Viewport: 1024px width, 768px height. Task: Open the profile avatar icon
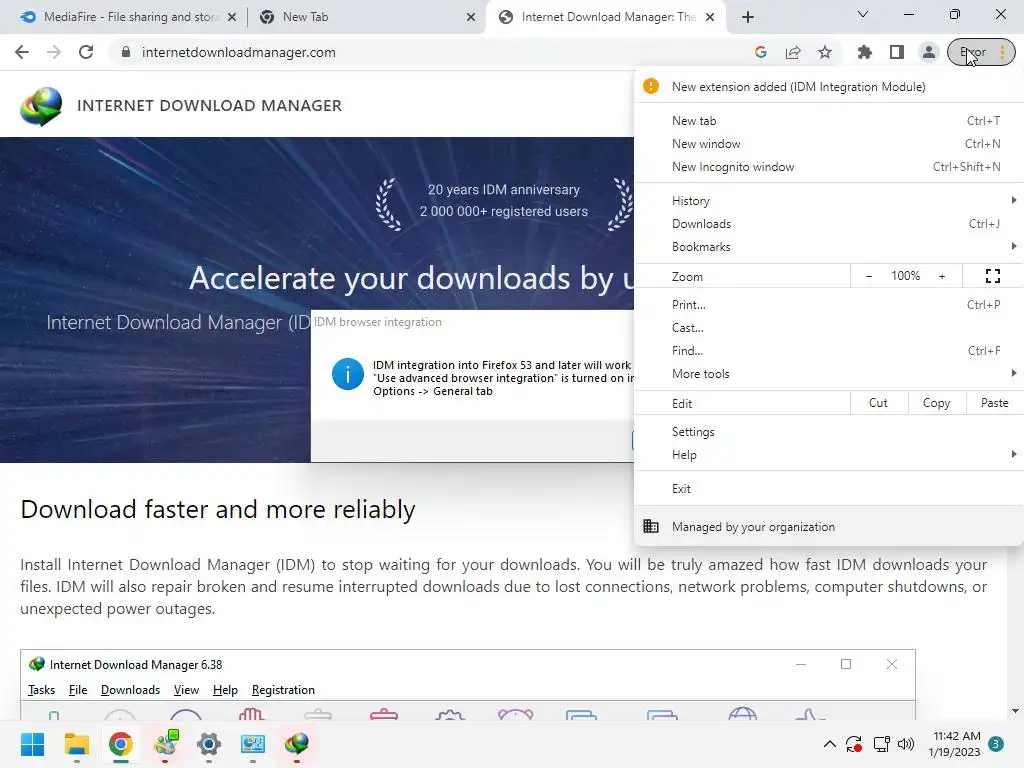pos(928,52)
